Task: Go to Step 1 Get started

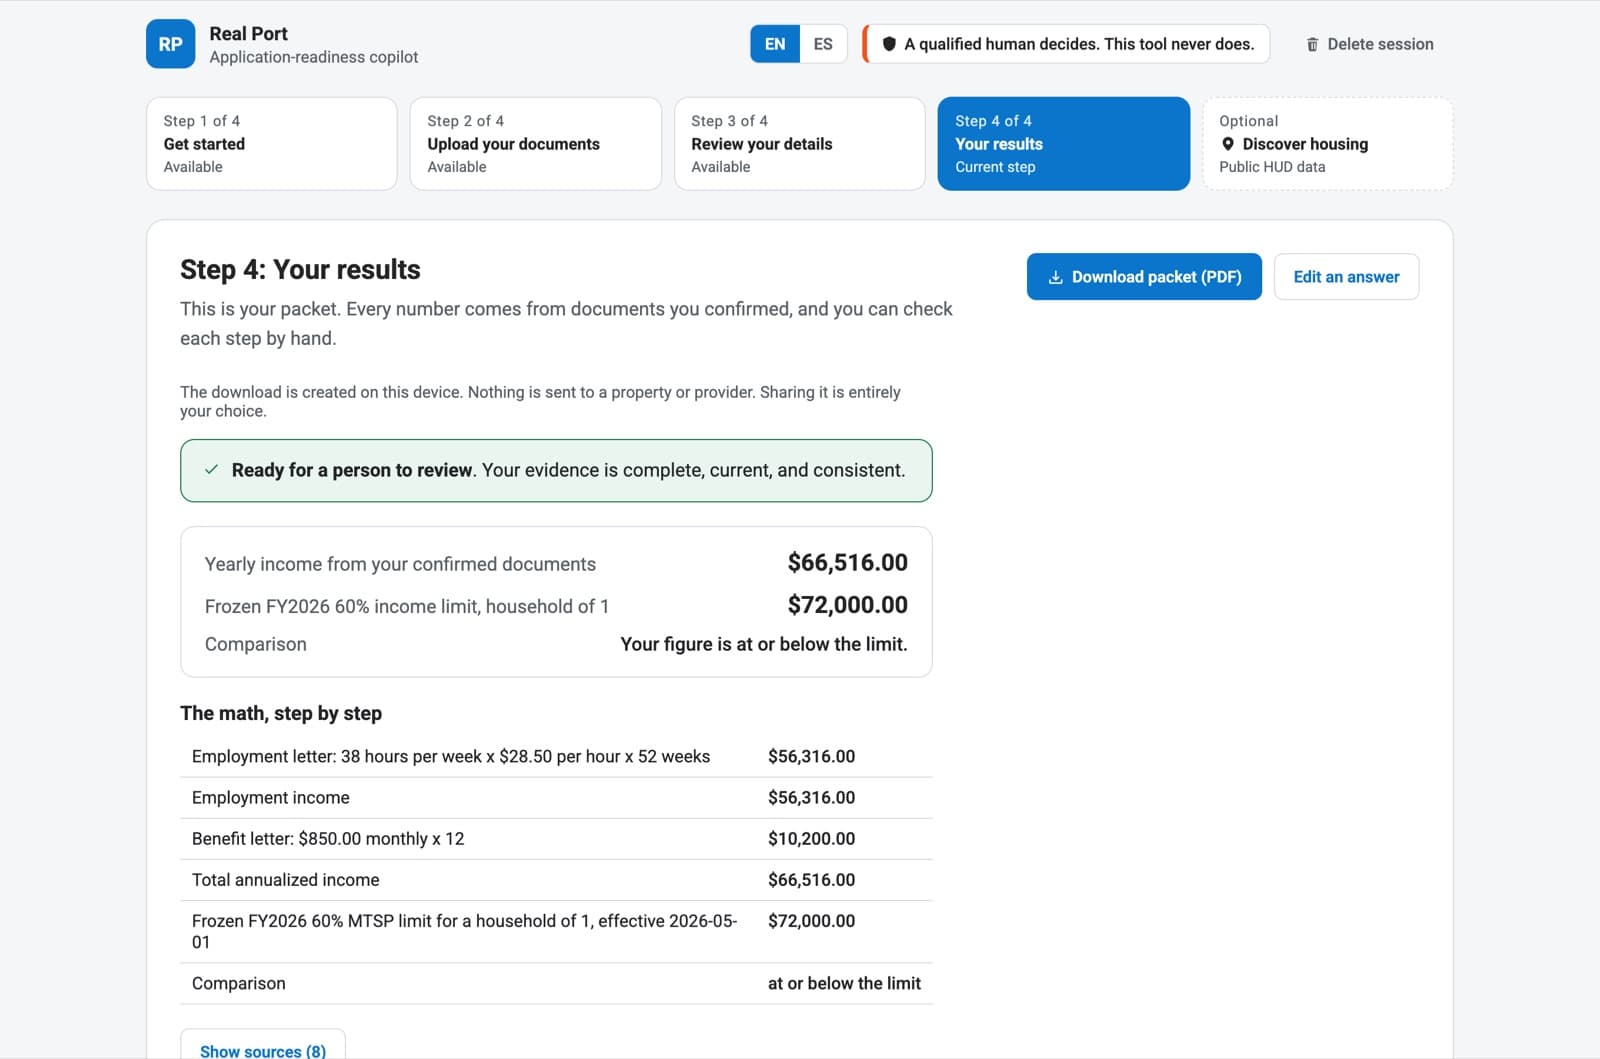Action: click(x=272, y=143)
